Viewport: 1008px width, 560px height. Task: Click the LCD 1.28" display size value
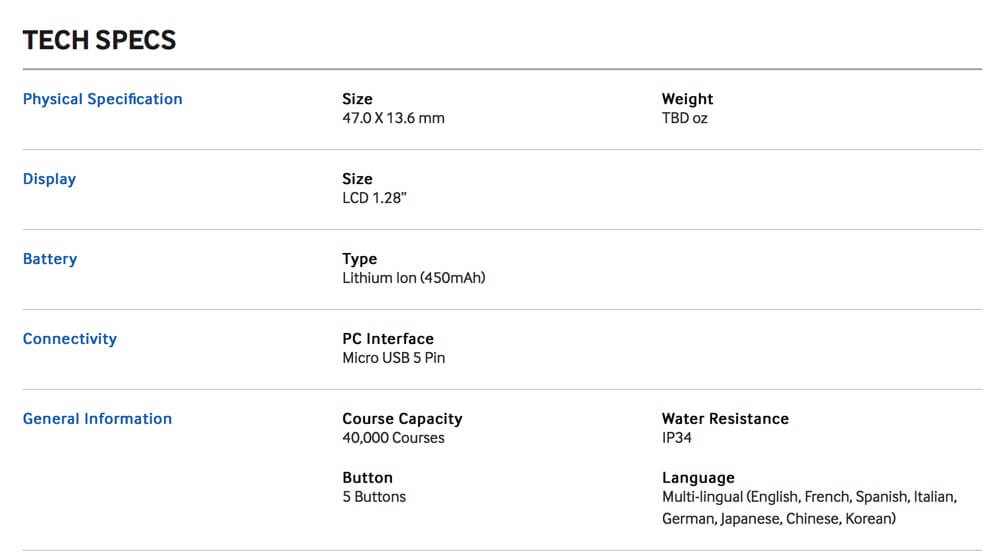pos(374,198)
